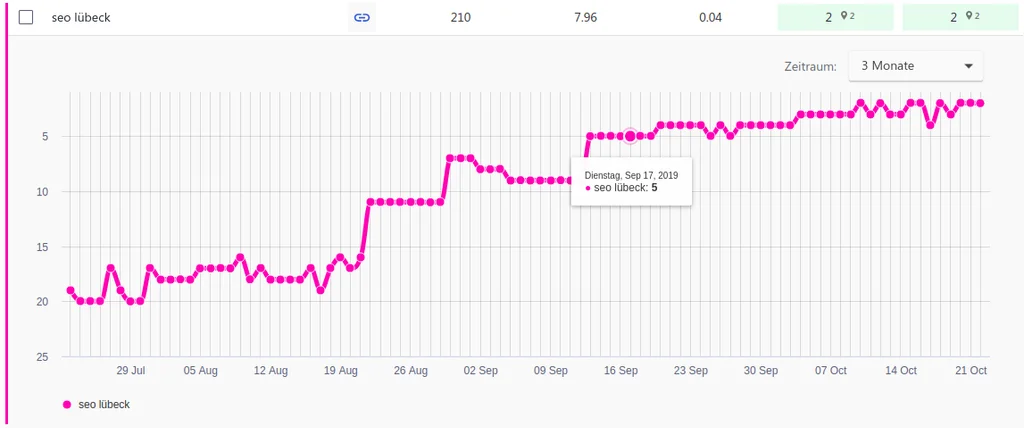1024x428 pixels.
Task: Click the 07 Oct label on the date axis
Action: point(831,370)
